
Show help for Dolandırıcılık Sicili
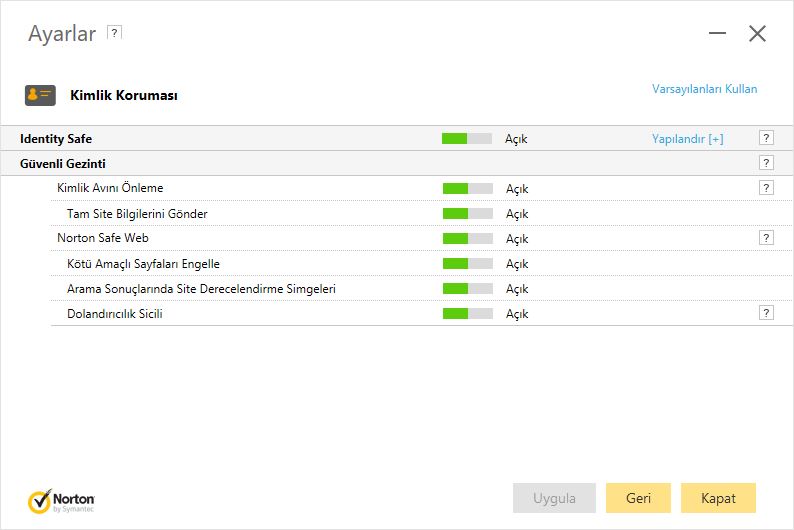[x=766, y=313]
